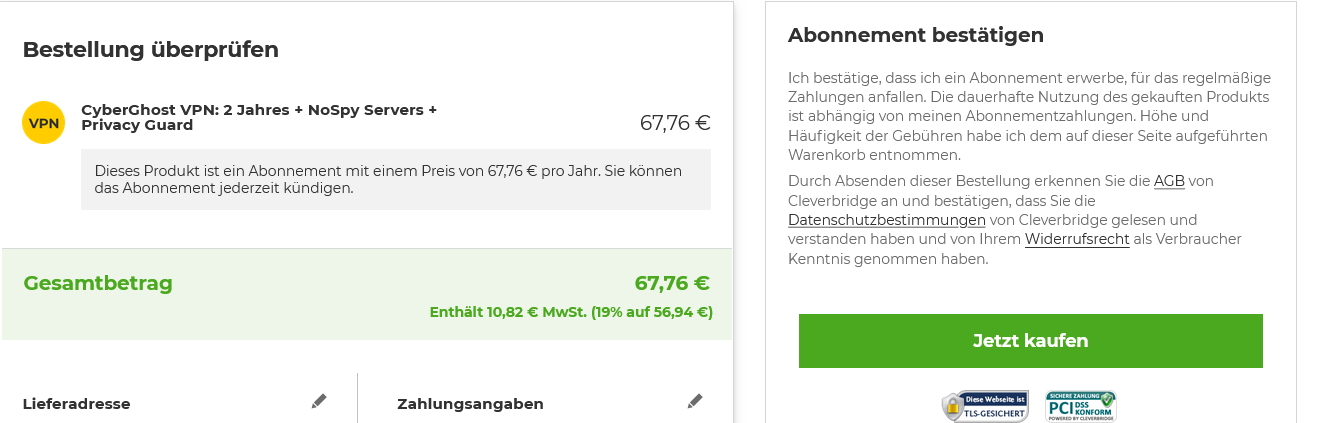This screenshot has width=1326, height=423.
Task: Select the CyberGhost VPN product title
Action: (259, 117)
